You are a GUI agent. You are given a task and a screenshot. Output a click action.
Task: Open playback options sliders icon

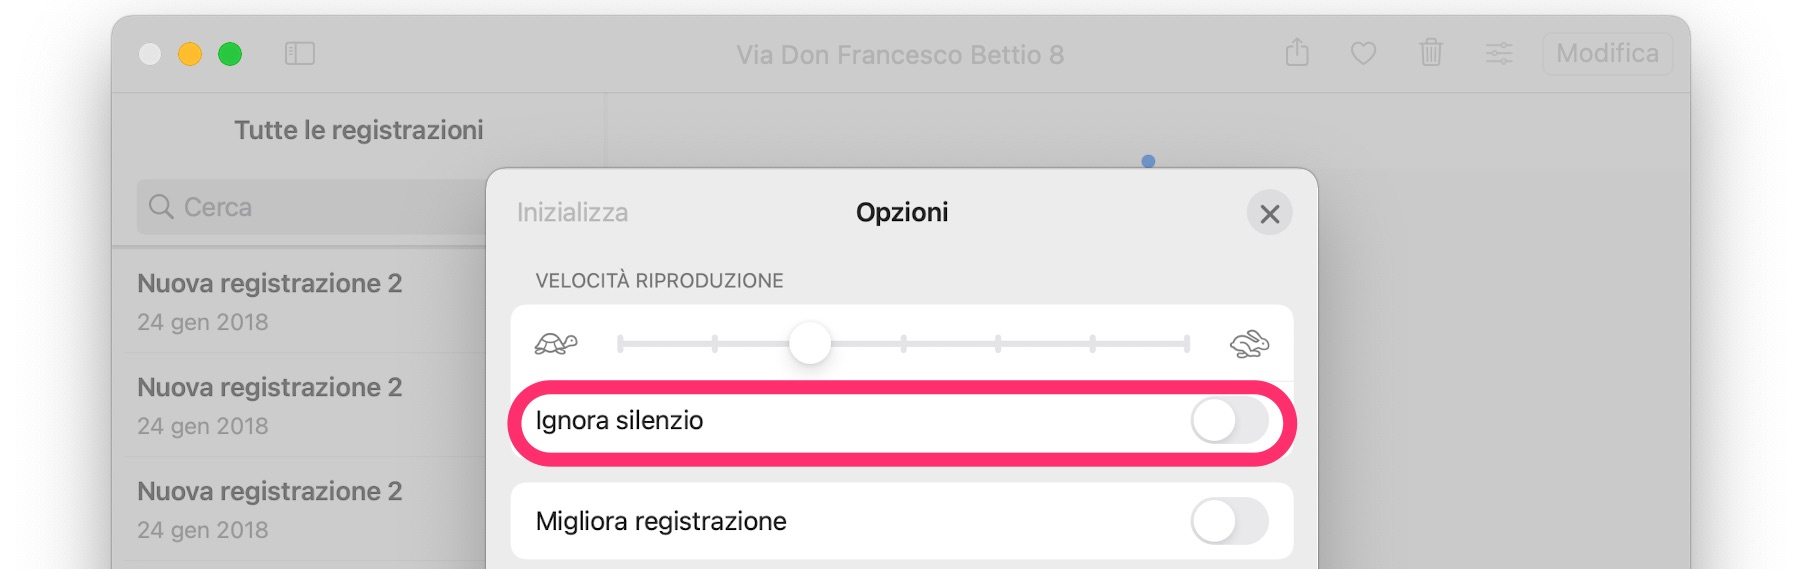coord(1498,53)
